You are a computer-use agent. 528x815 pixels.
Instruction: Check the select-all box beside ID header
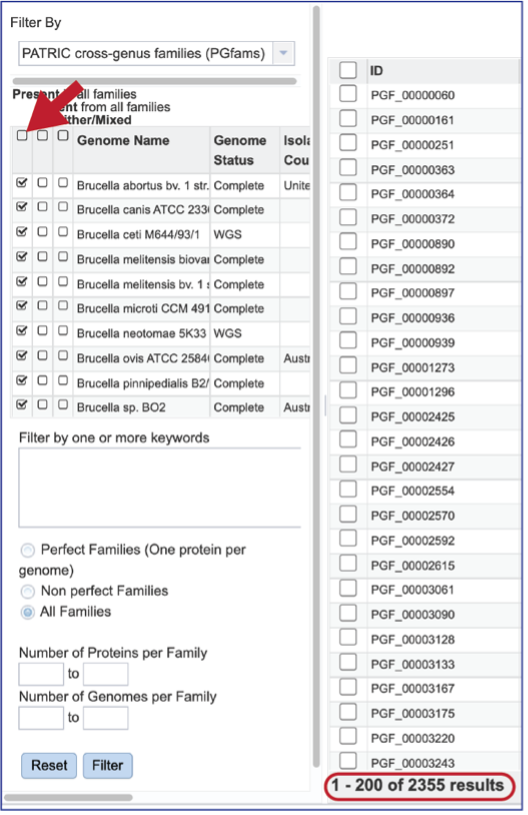pos(348,70)
